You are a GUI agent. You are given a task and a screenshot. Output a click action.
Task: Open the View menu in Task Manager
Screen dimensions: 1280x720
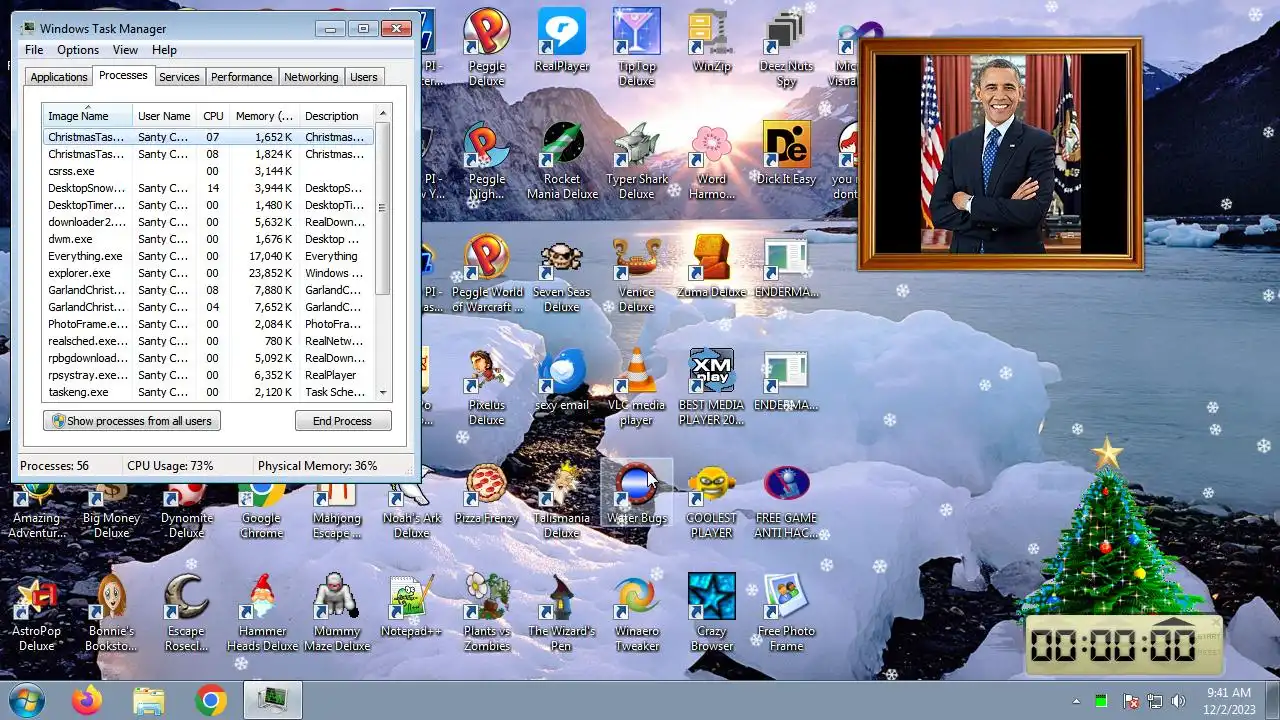coord(125,50)
